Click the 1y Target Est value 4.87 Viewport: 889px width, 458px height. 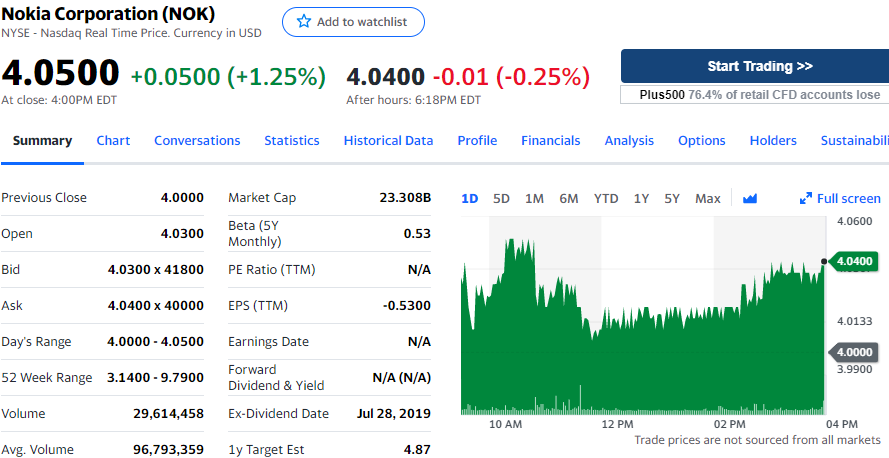[417, 450]
